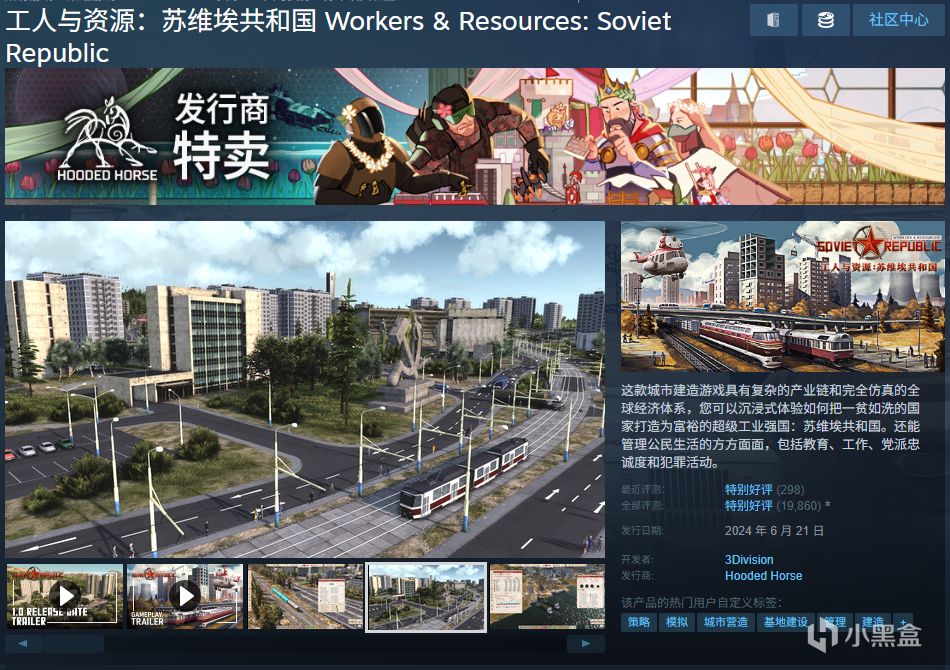
Task: Click the 策略 strategy tag
Action: 639,622
